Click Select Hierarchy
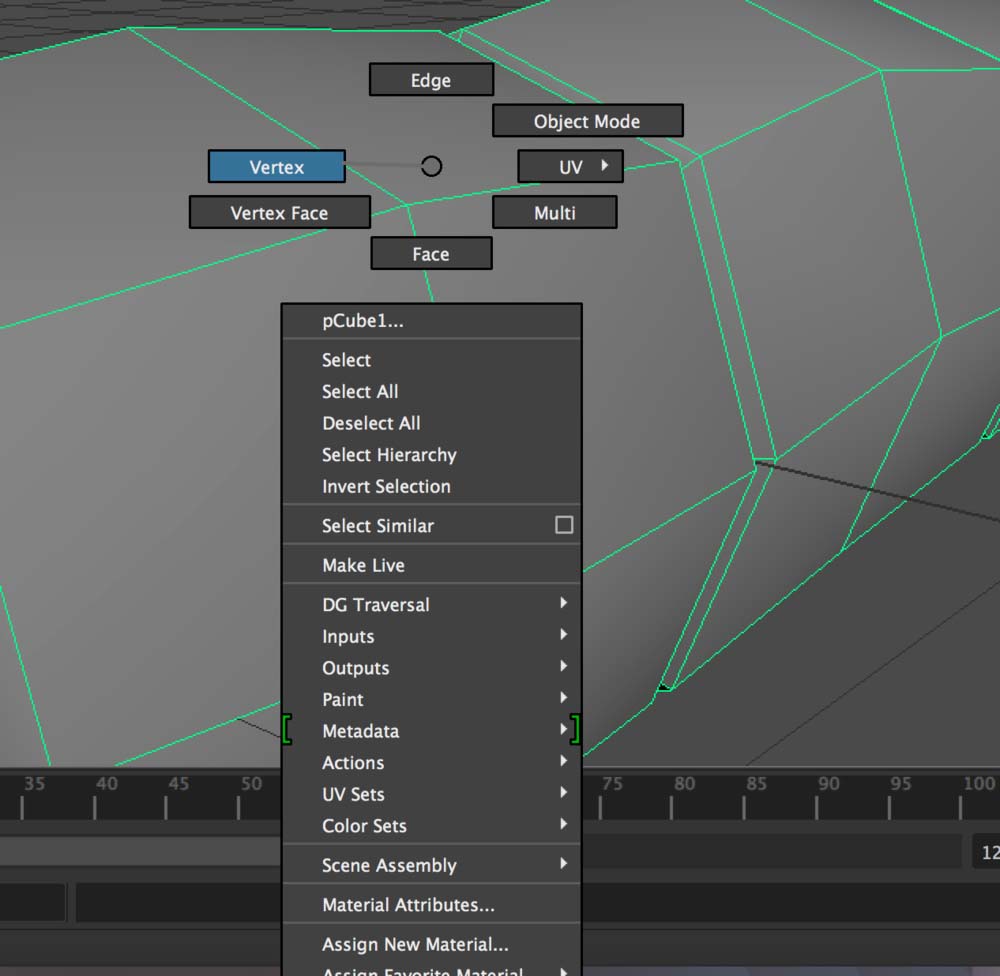Screen dimensions: 1000x976 (x=432, y=455)
